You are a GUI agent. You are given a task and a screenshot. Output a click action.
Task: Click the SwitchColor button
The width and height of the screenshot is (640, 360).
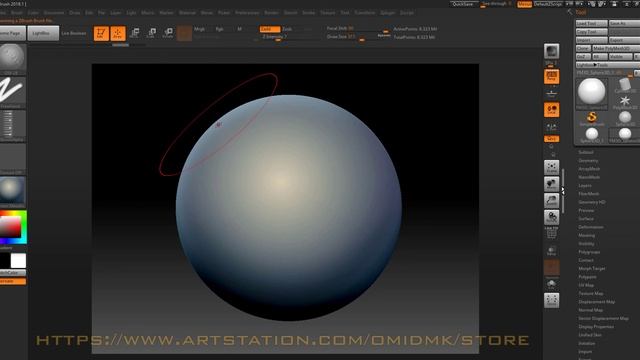pos(13,273)
